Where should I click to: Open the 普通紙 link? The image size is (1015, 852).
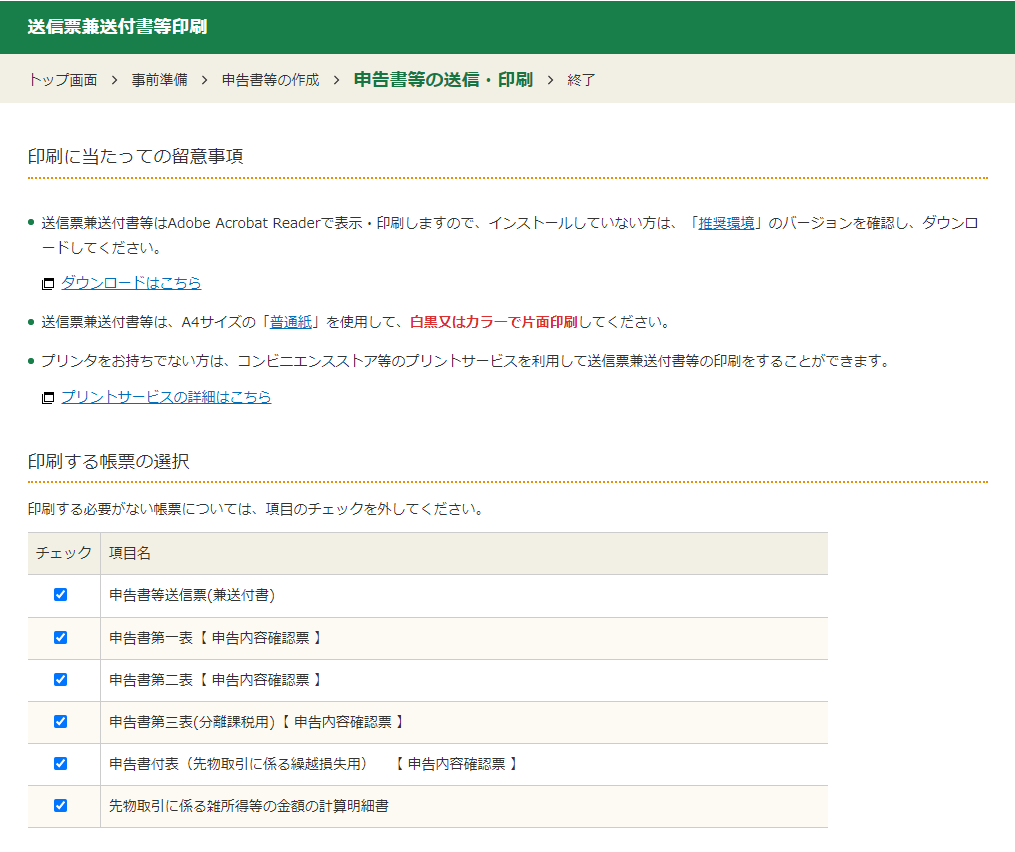[x=291, y=322]
